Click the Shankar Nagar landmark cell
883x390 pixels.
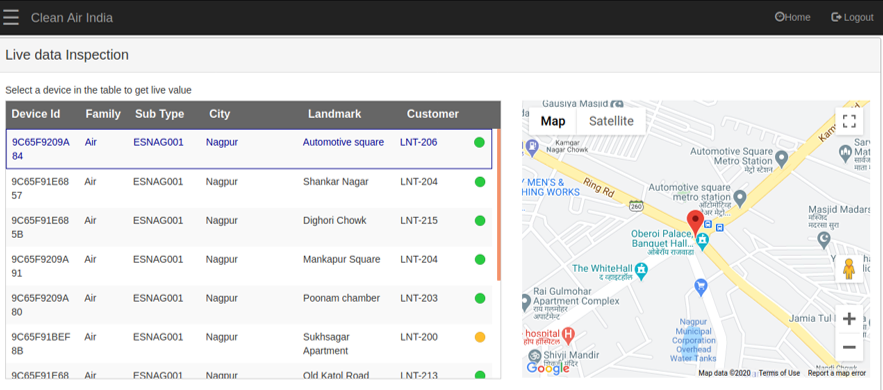pos(336,182)
